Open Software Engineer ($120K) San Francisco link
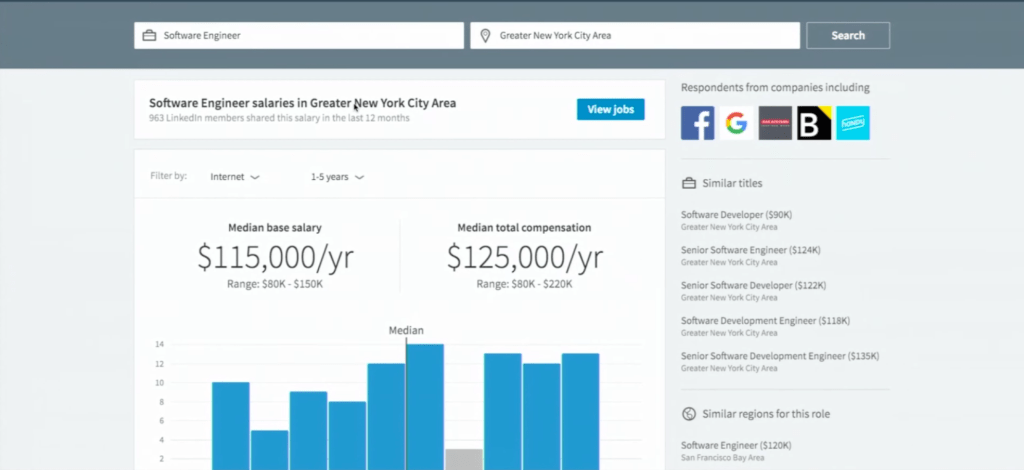 coord(736,445)
